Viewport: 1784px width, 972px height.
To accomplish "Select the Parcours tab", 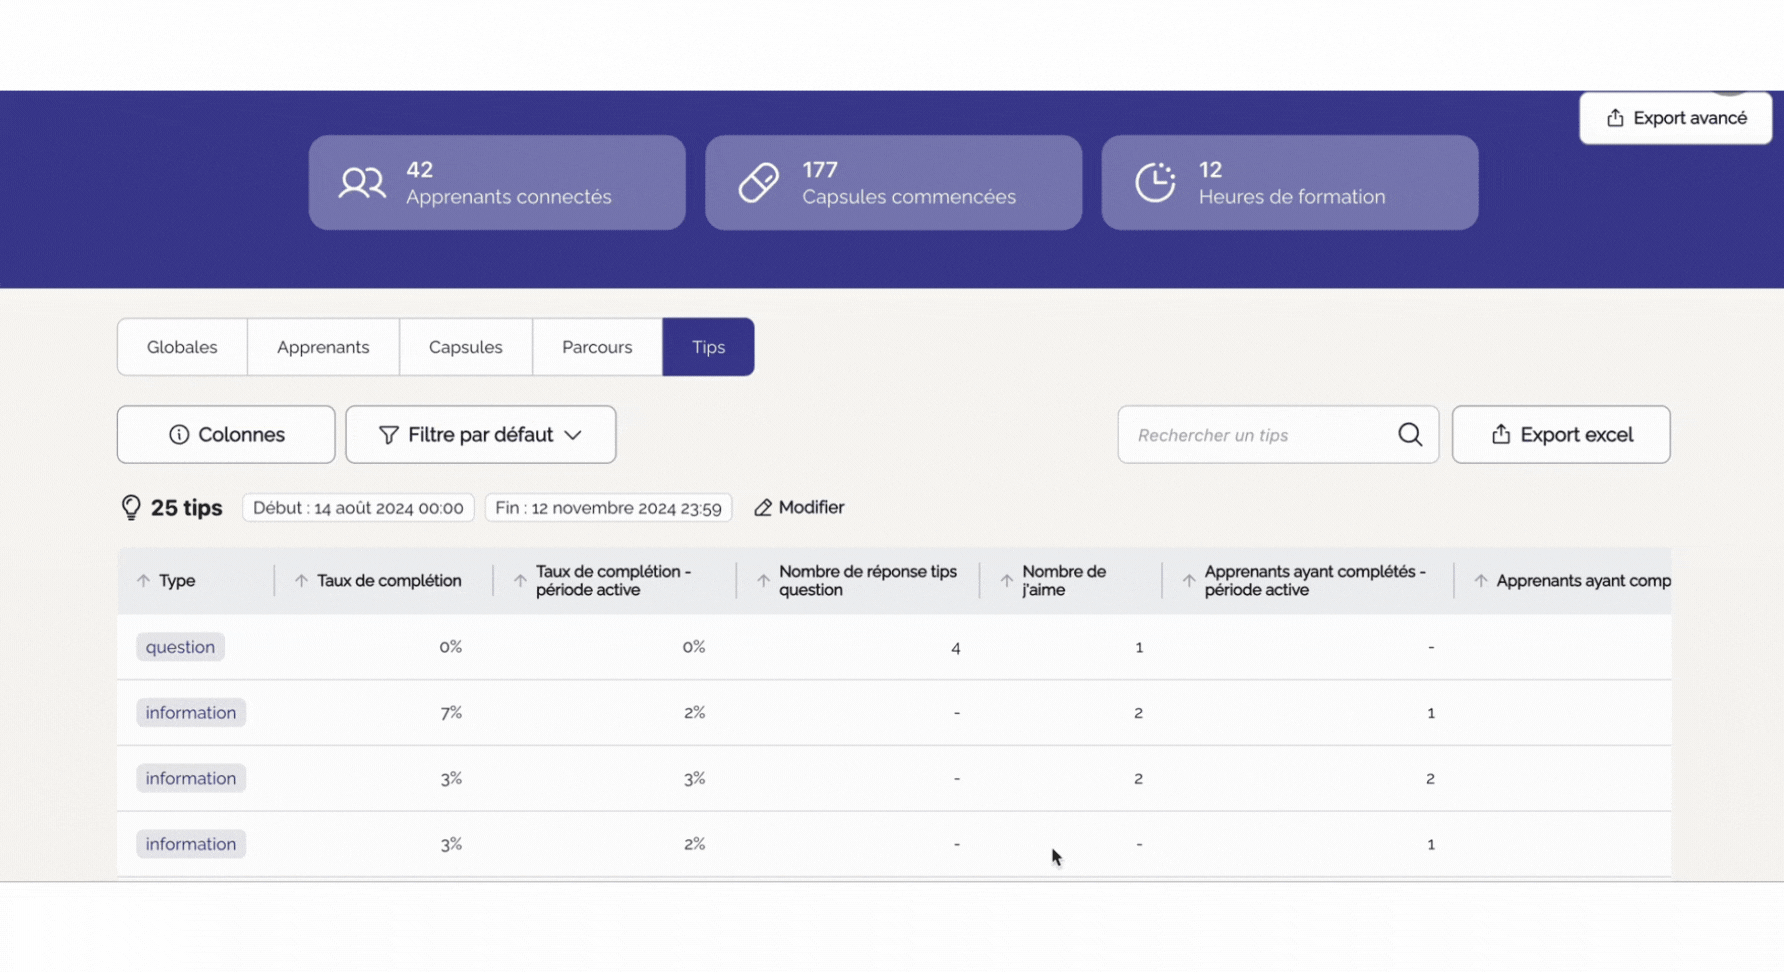I will tap(597, 347).
